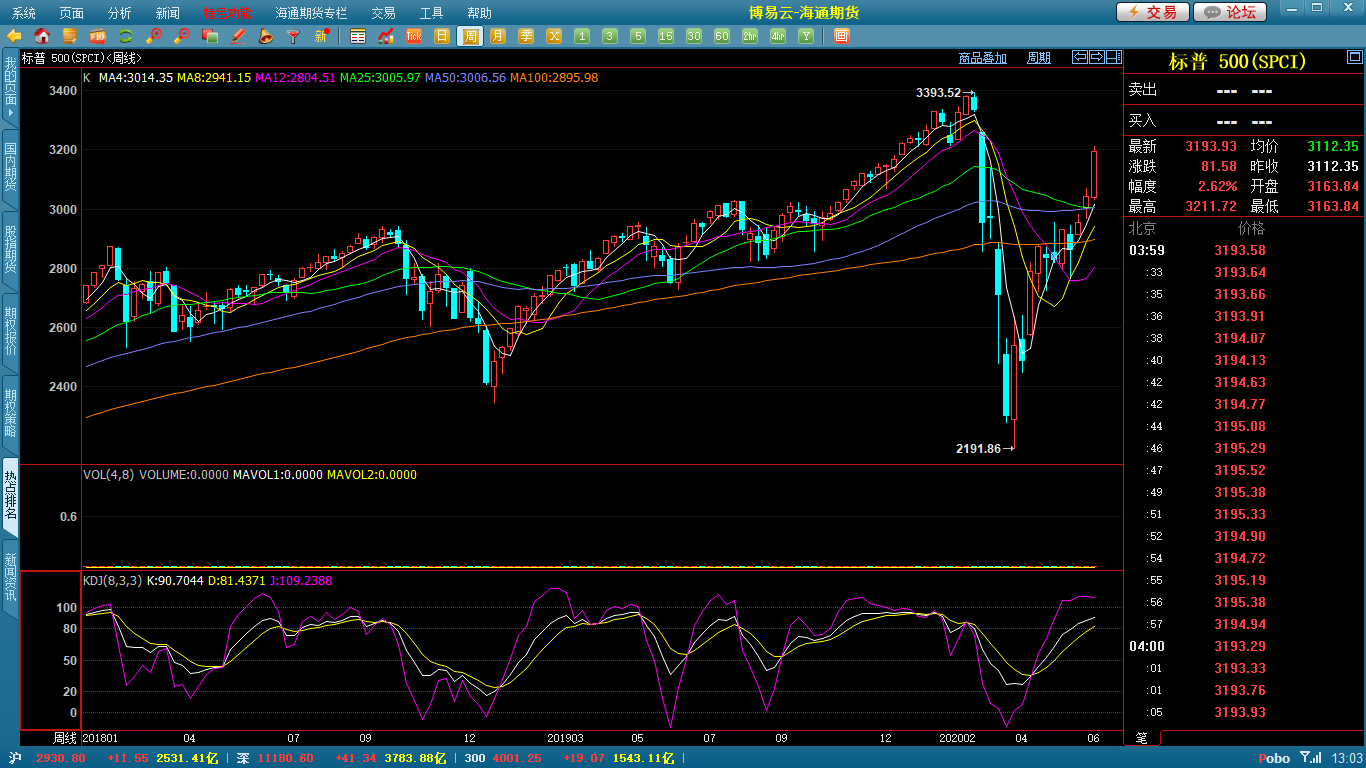Switch chart to 1-minute period
This screenshot has height=768, width=1366.
pyautogui.click(x=582, y=36)
